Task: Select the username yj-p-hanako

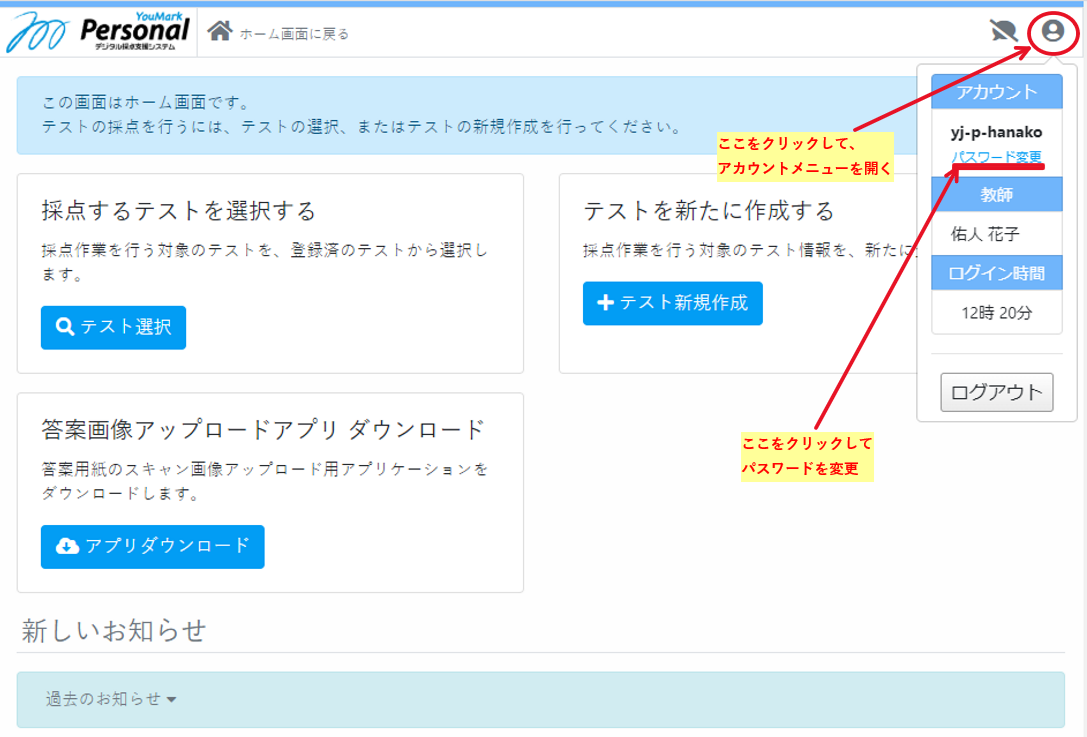Action: 996,130
